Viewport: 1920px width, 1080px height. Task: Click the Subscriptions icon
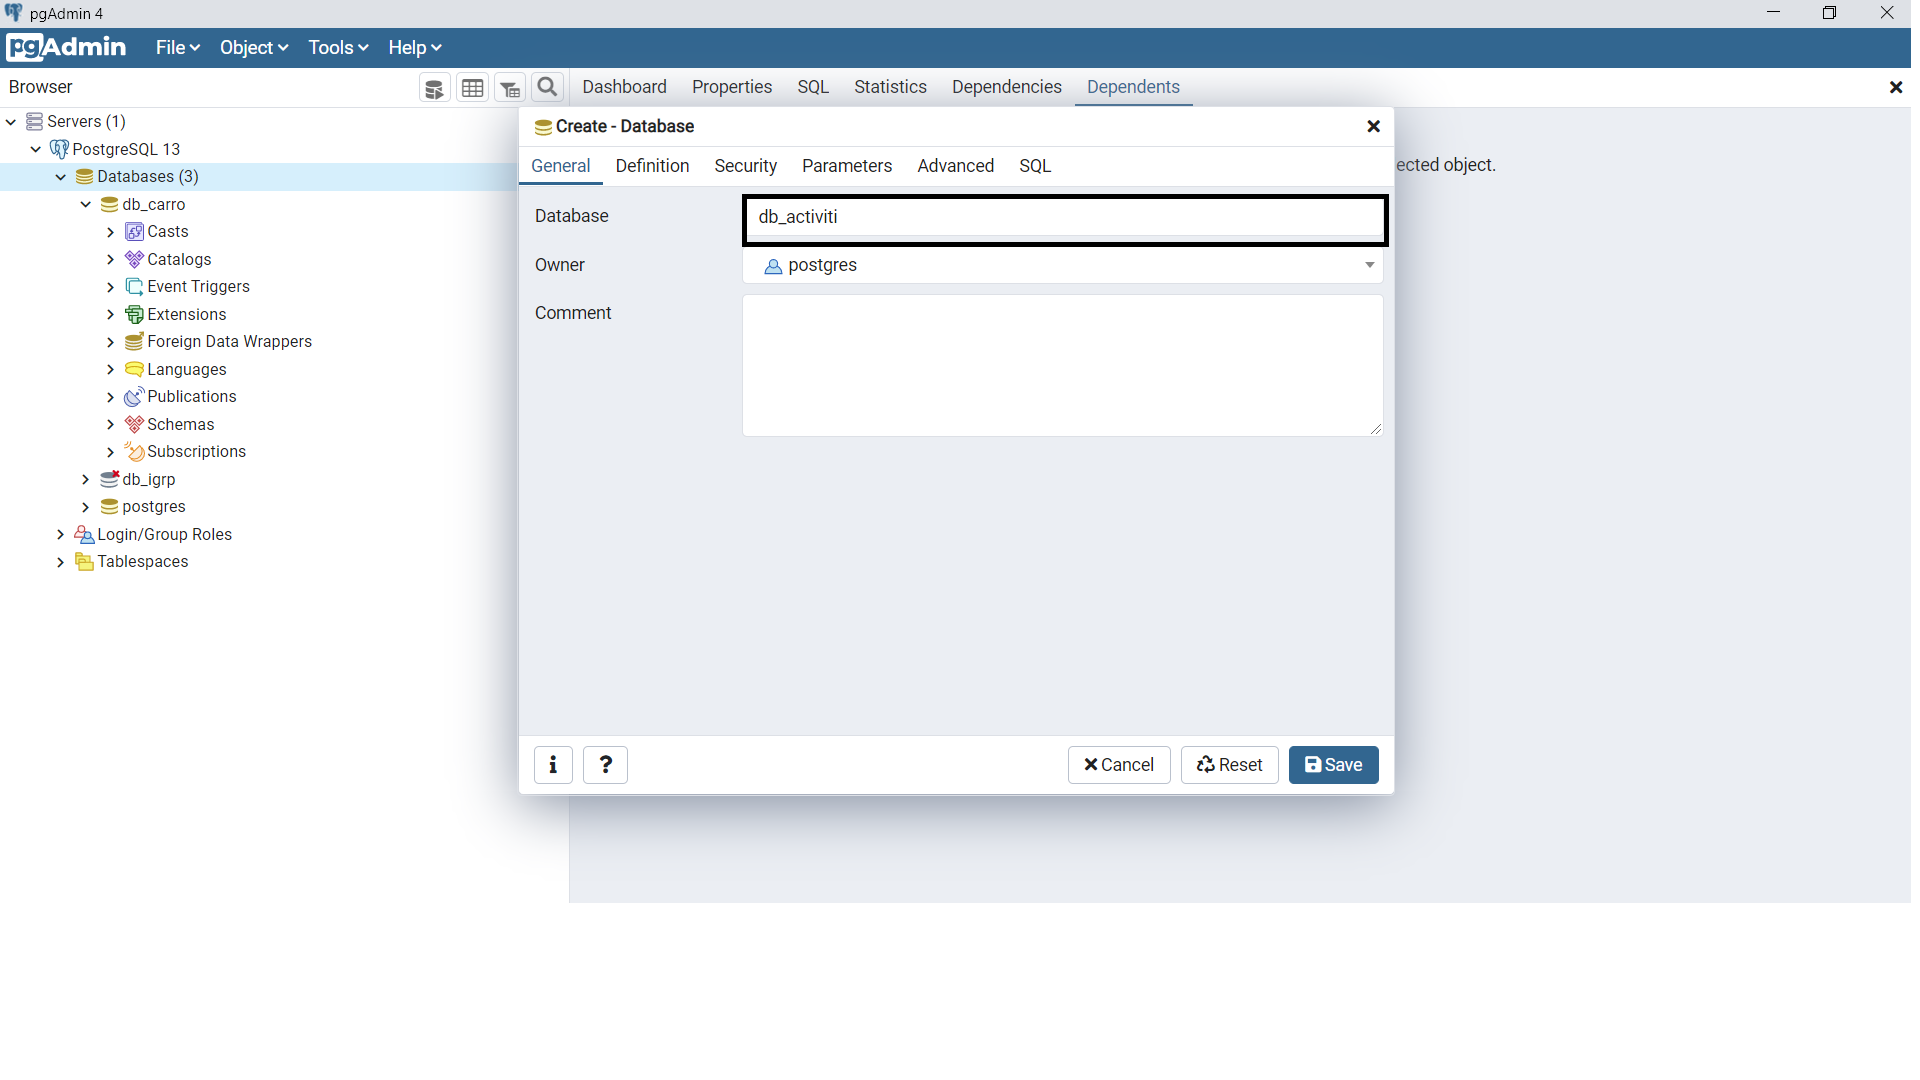coord(135,452)
